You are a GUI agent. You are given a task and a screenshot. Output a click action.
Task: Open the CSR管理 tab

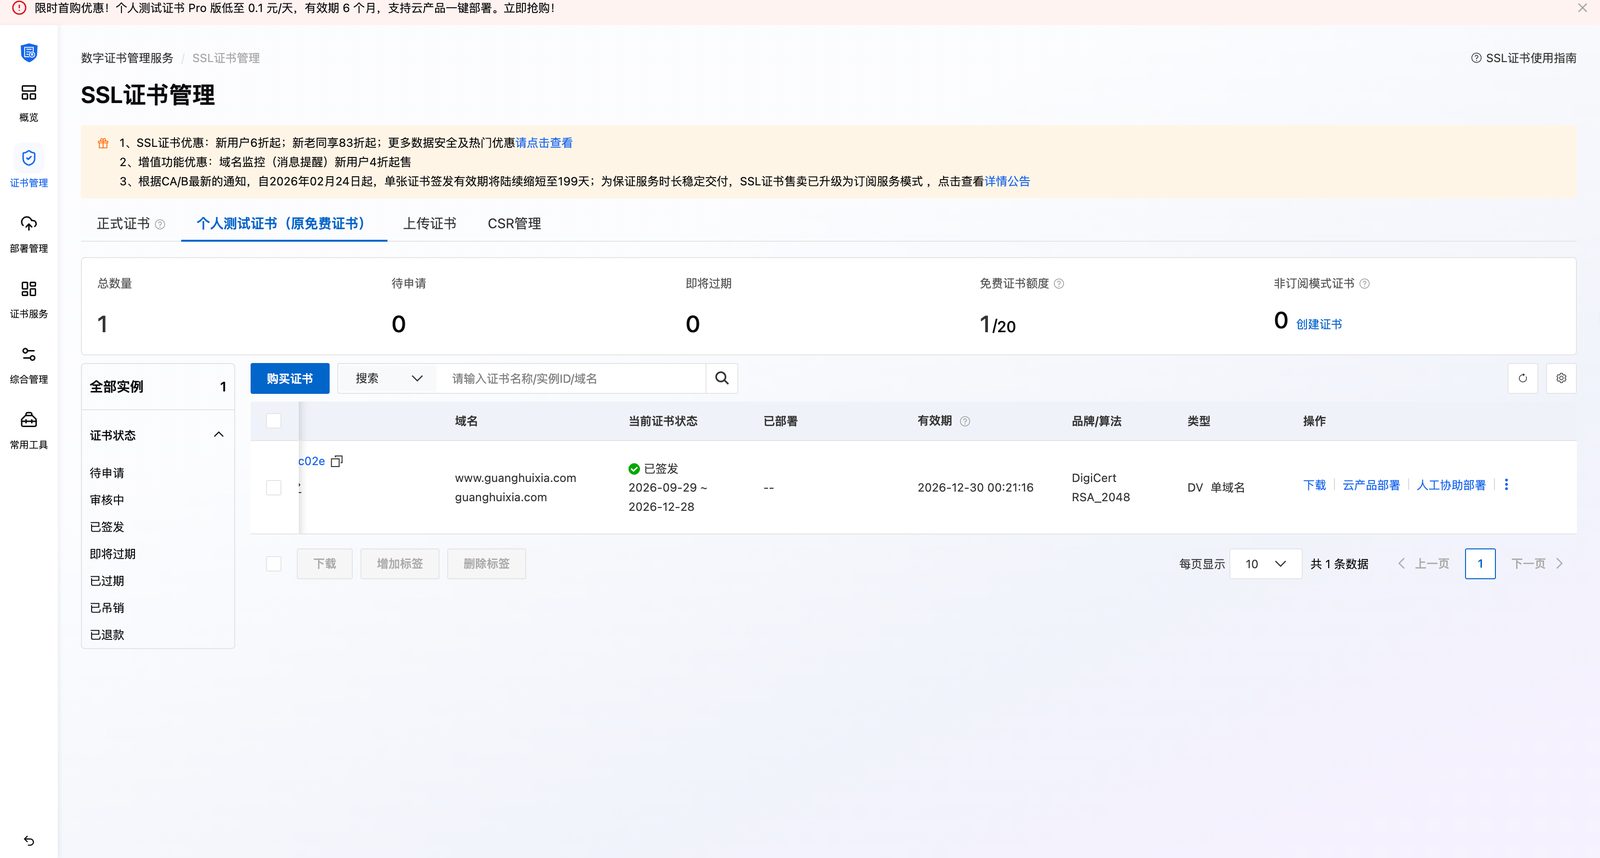click(514, 224)
